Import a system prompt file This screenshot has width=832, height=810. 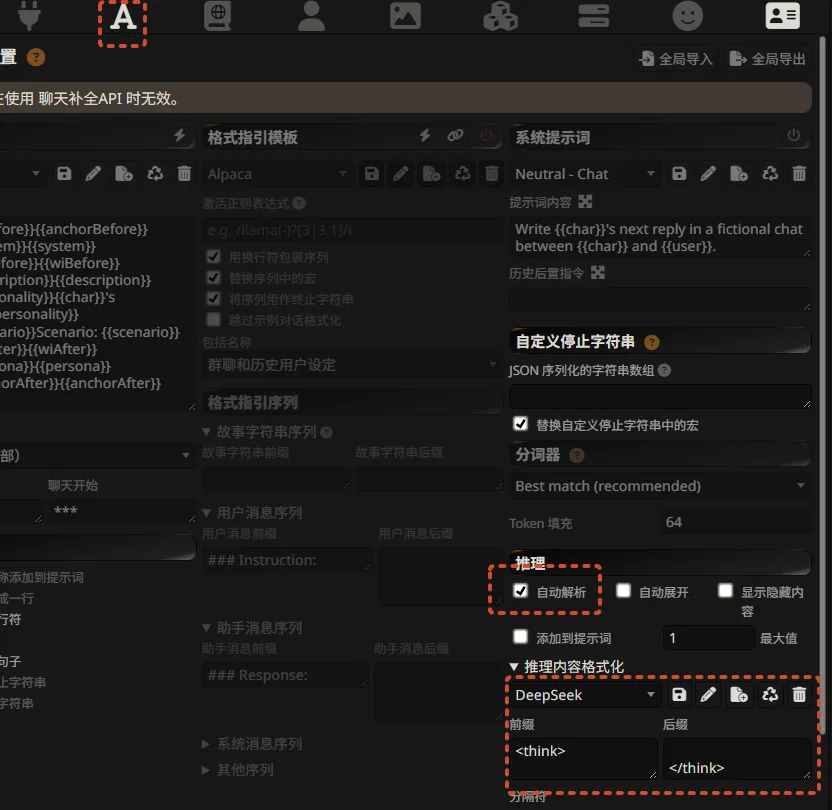pyautogui.click(x=739, y=174)
